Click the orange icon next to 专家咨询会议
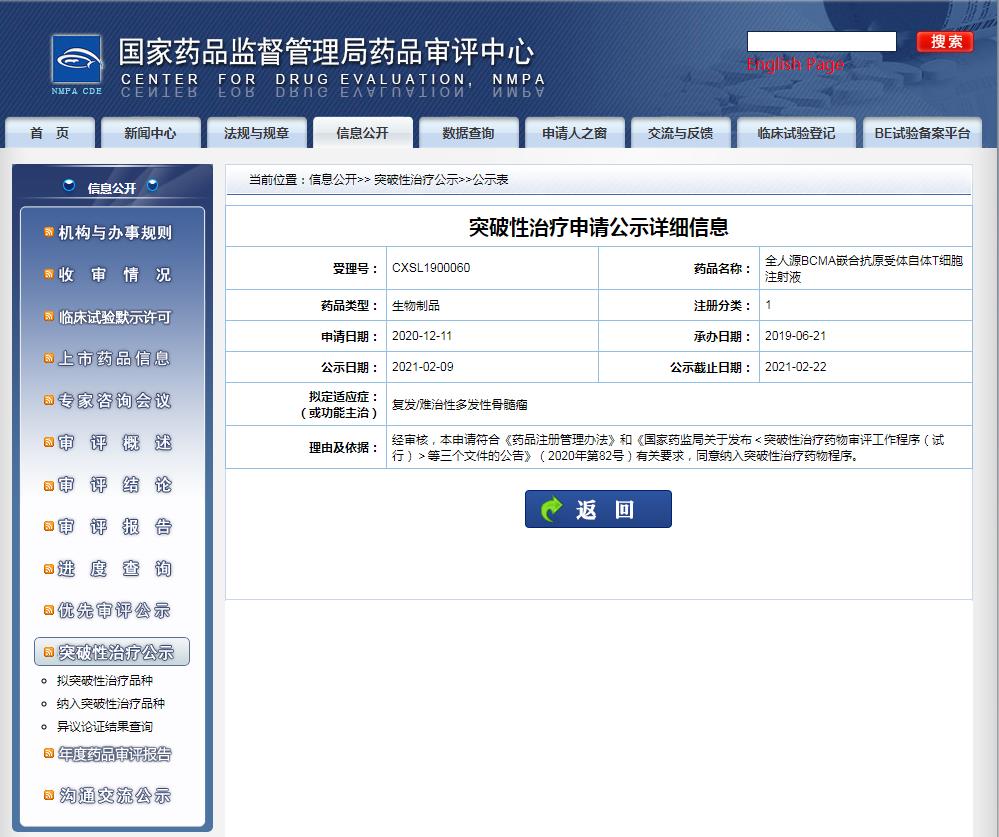The width and height of the screenshot is (999, 837). (49, 400)
